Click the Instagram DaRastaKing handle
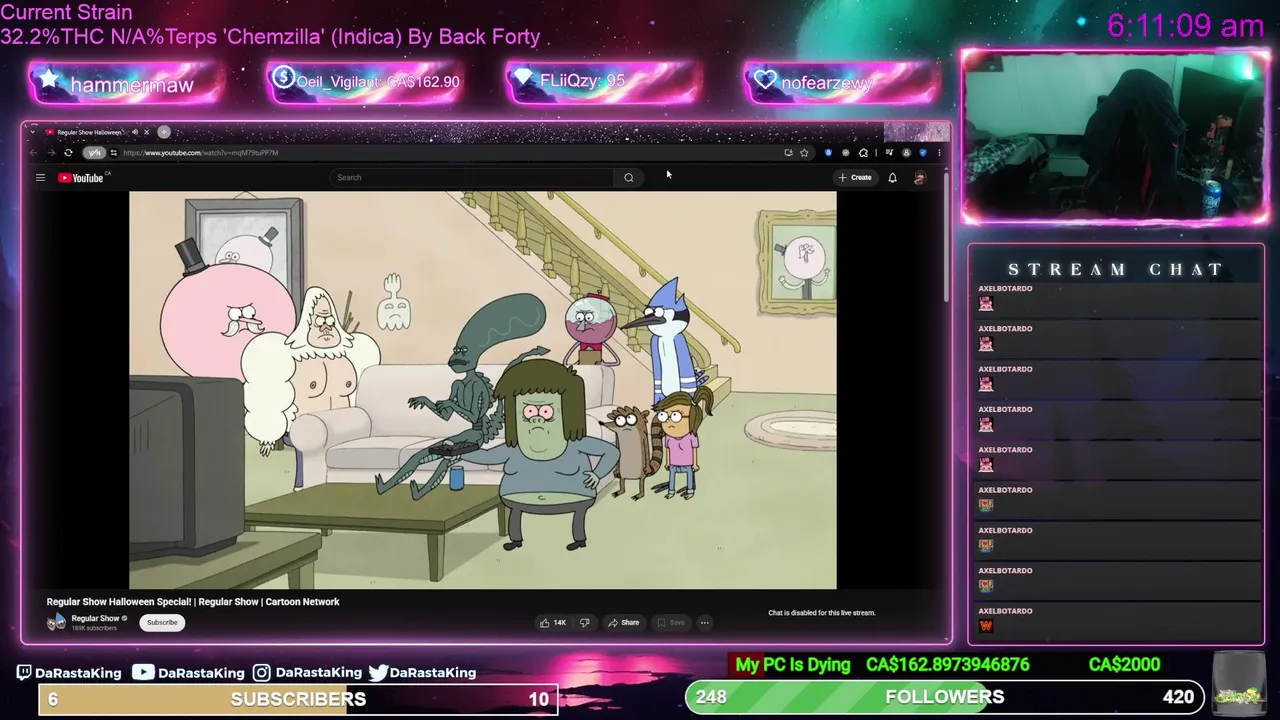The width and height of the screenshot is (1280, 720). coord(319,673)
